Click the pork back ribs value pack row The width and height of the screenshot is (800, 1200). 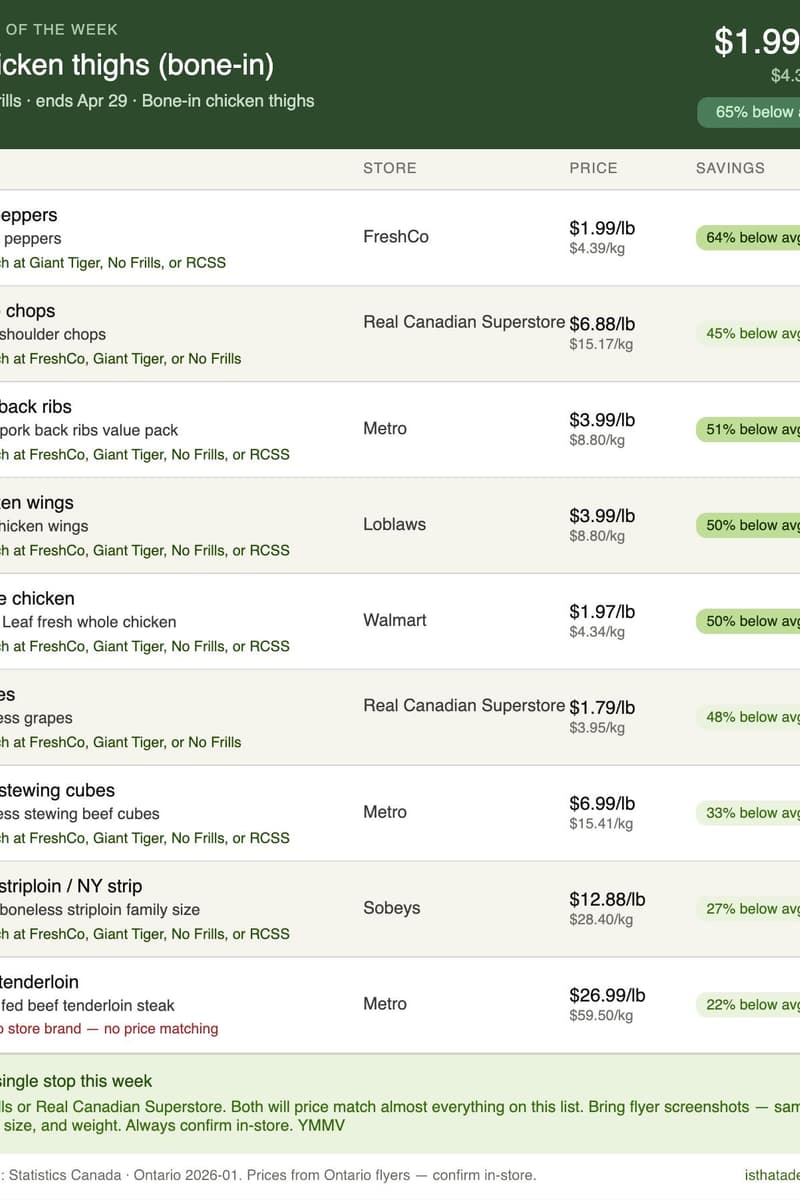click(x=400, y=430)
